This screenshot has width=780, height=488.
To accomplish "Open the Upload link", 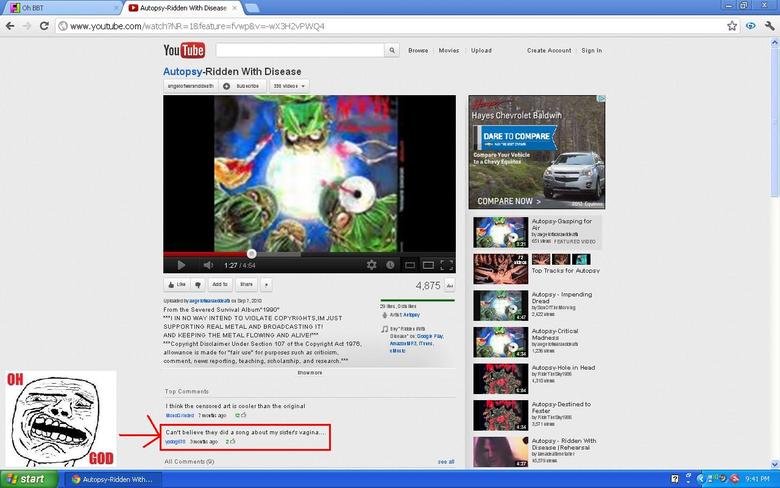I will coord(481,50).
